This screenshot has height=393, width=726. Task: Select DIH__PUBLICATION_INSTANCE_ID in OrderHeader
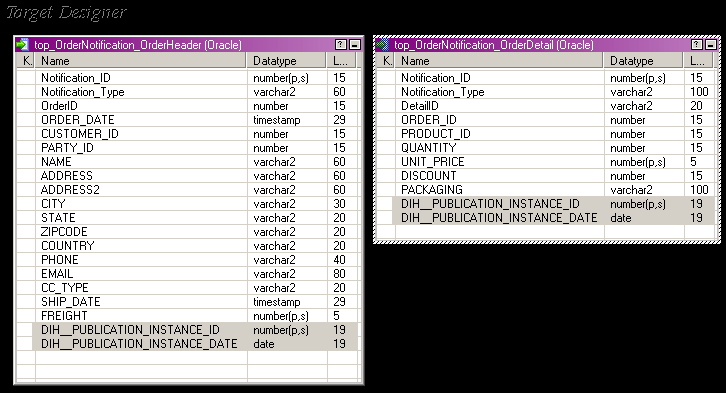187,330
